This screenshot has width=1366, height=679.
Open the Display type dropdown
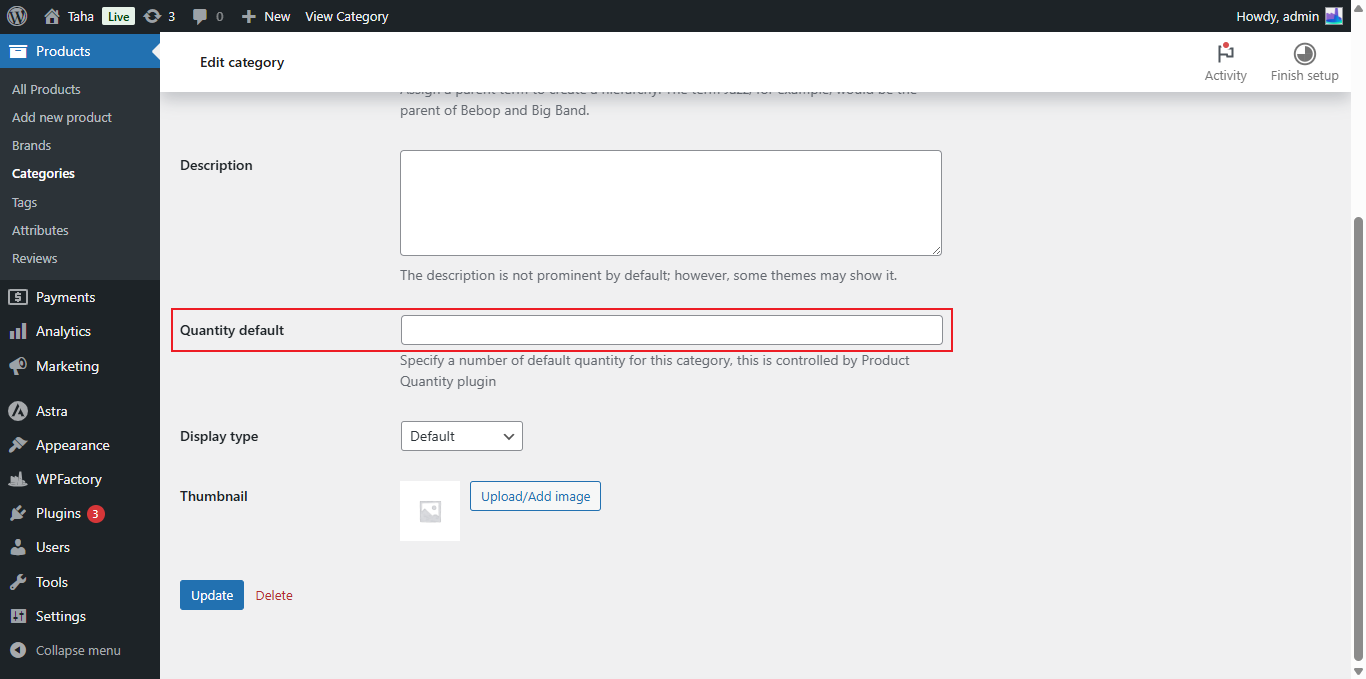[461, 436]
